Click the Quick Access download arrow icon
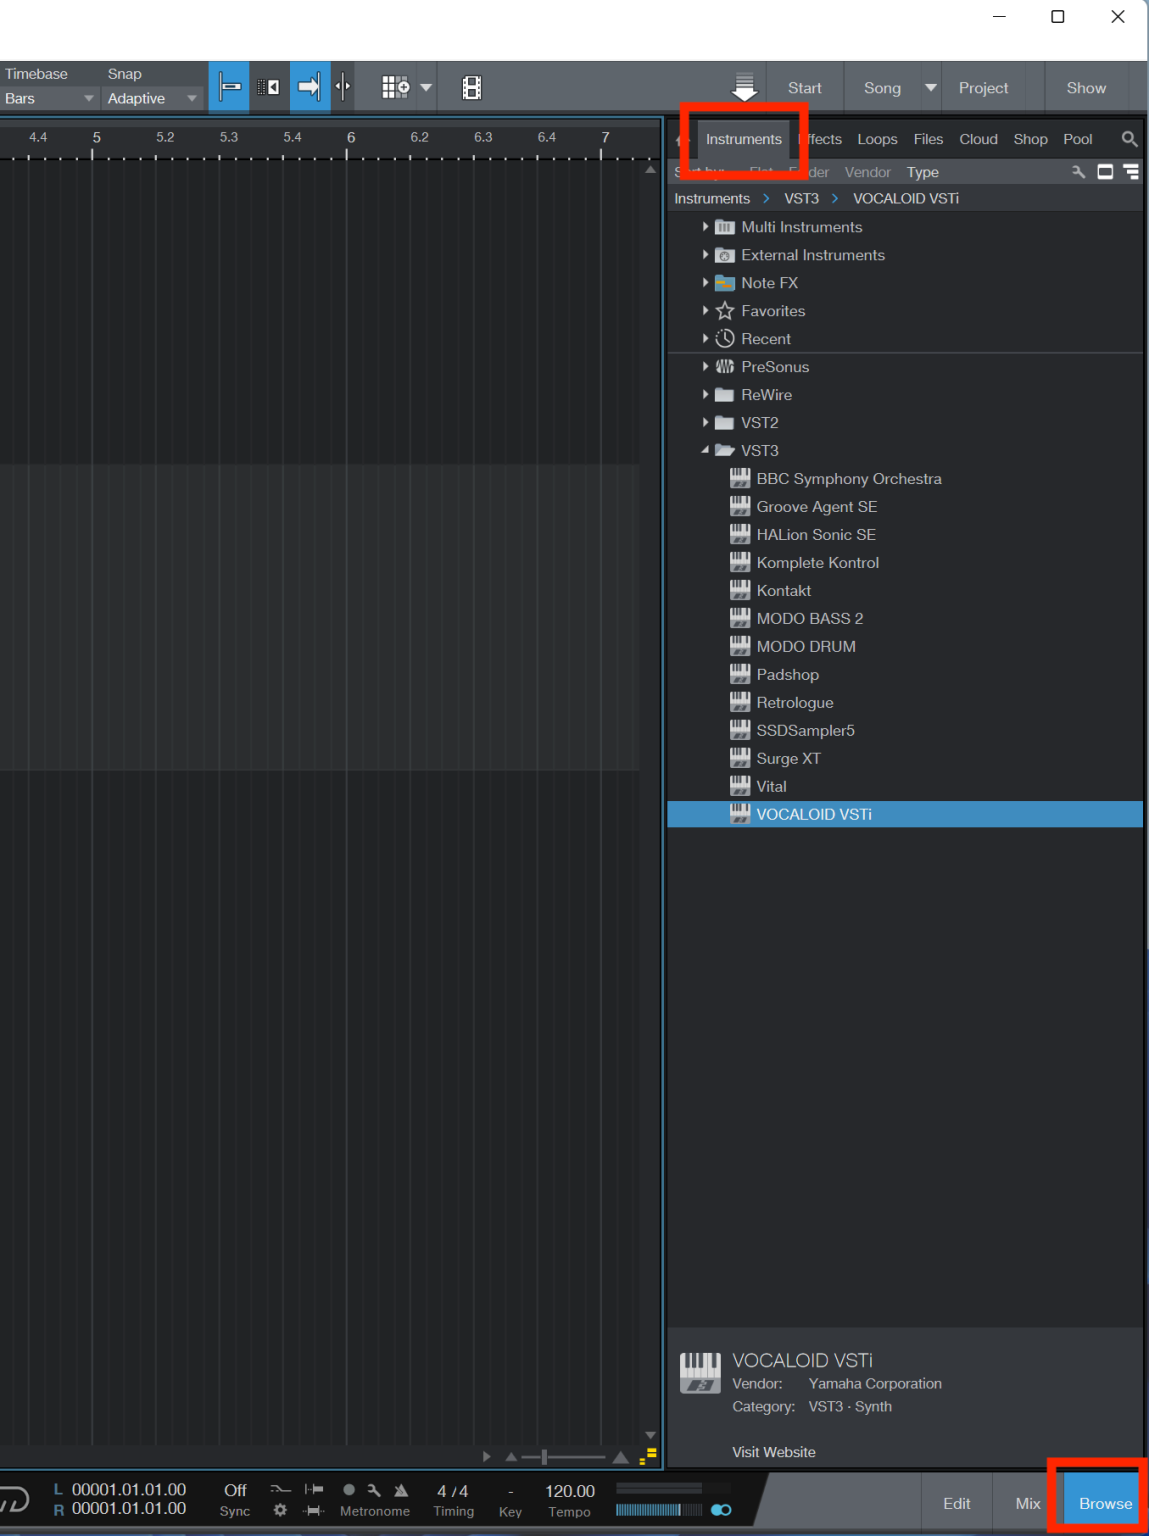Viewport: 1149px width, 1536px height. [x=744, y=87]
